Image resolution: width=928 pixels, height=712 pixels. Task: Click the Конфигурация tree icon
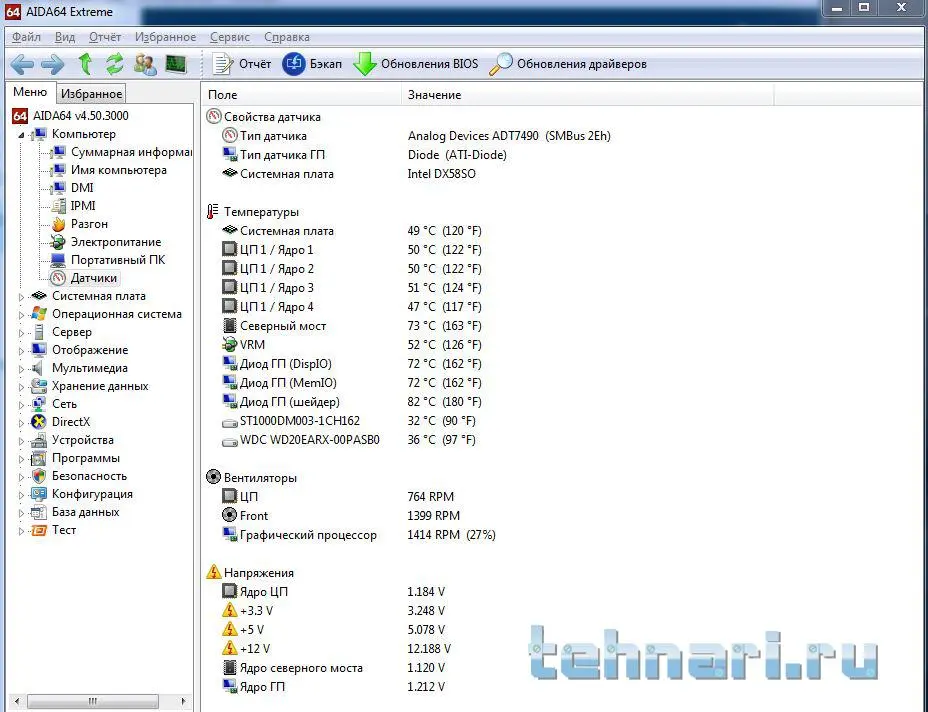coord(38,494)
